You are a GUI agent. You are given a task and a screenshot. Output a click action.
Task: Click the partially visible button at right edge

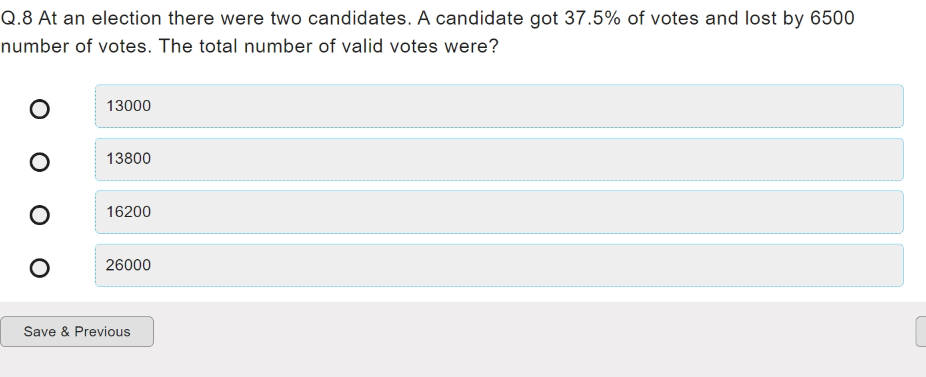coord(921,332)
